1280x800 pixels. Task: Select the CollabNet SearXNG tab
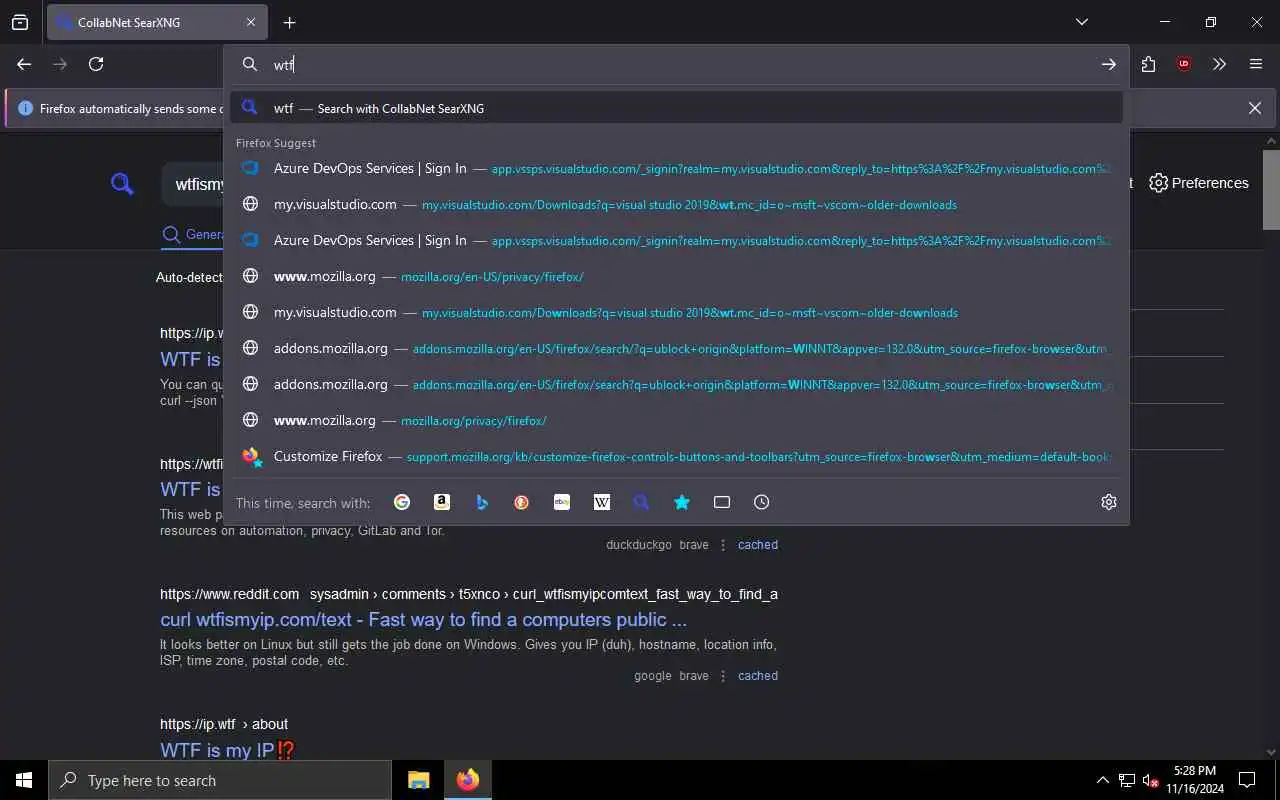157,22
